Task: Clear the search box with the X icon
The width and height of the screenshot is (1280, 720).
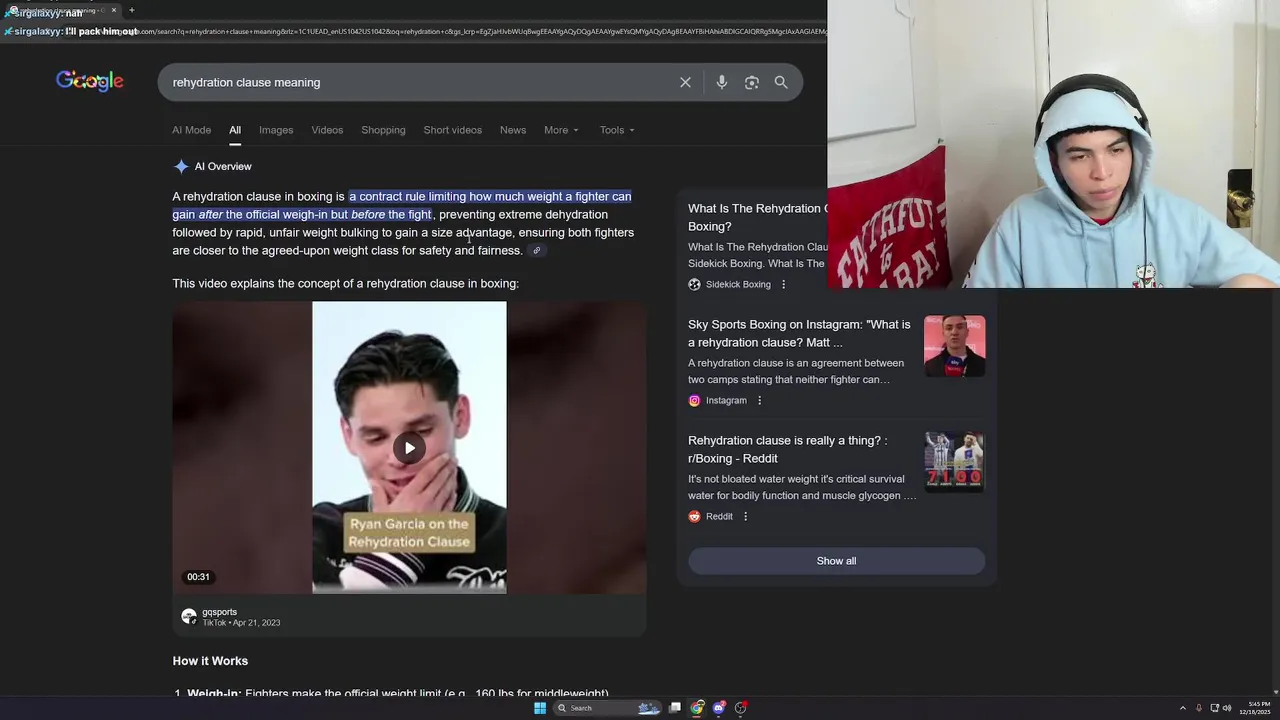Action: tap(685, 82)
